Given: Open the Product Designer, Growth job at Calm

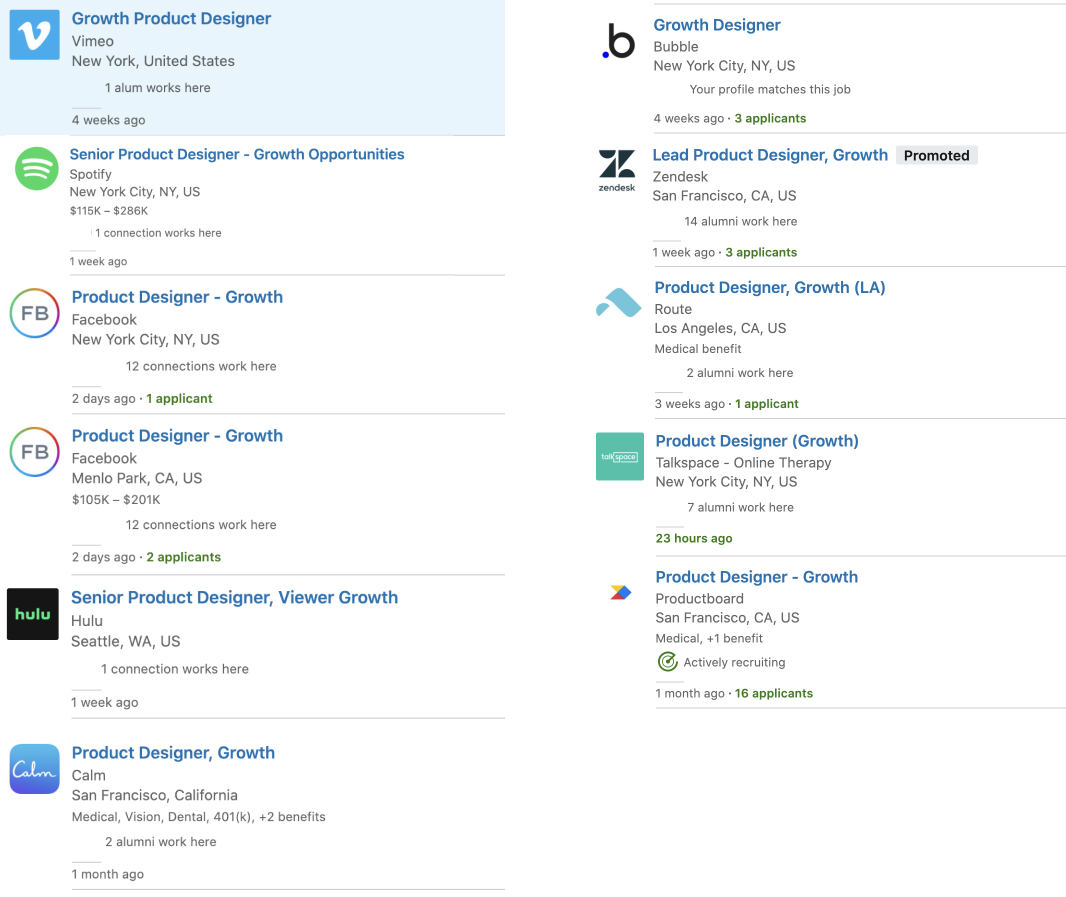Looking at the screenshot, I should [x=173, y=753].
